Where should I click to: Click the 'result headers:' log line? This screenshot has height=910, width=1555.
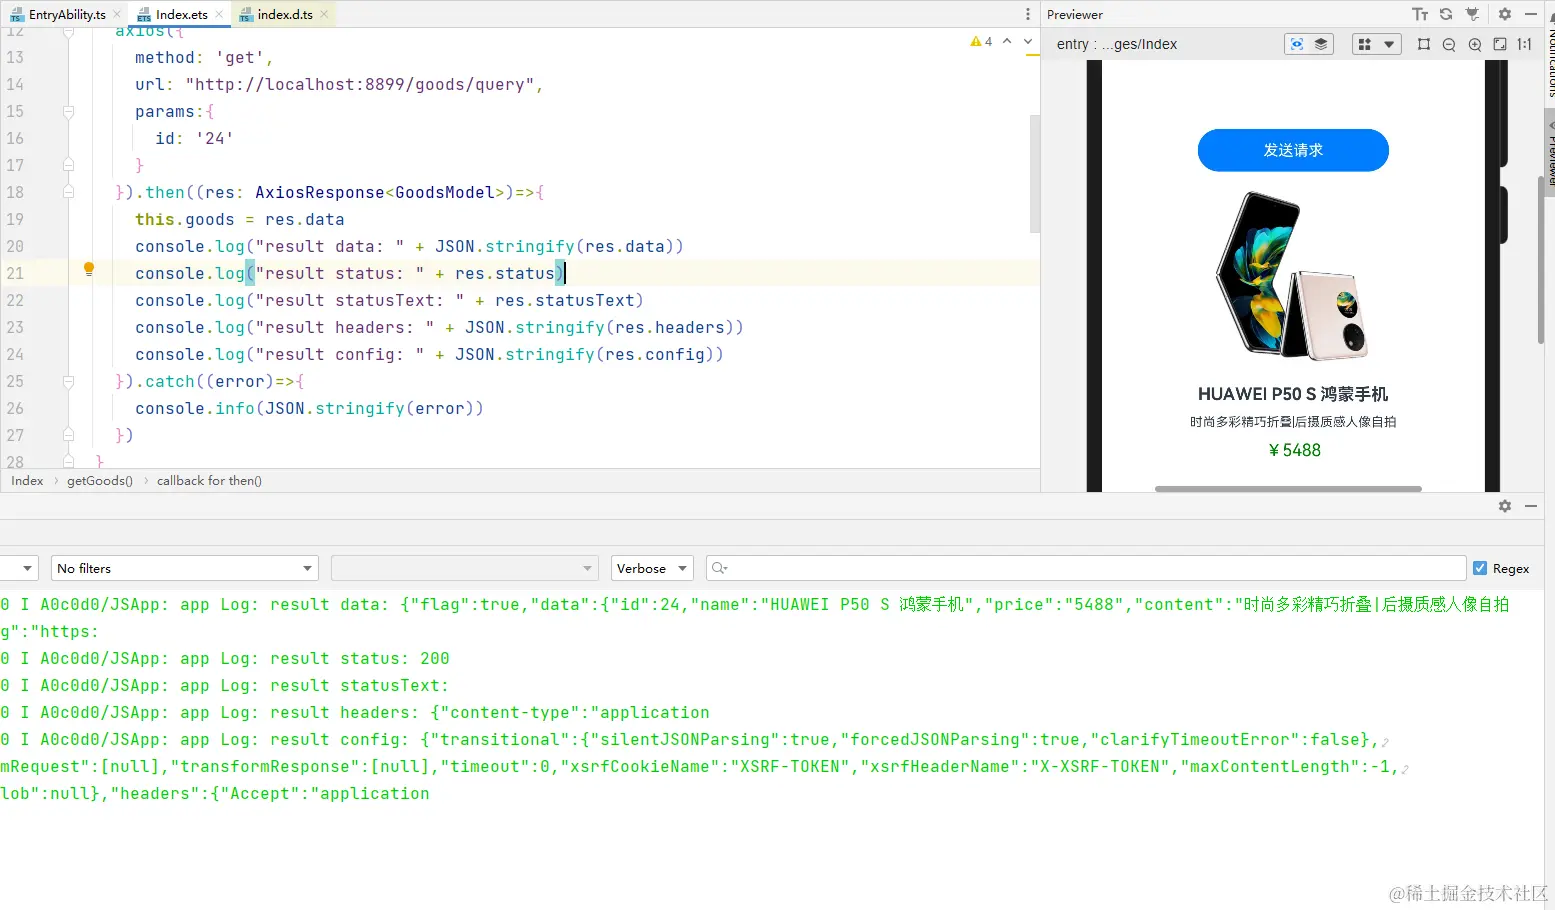coord(355,713)
